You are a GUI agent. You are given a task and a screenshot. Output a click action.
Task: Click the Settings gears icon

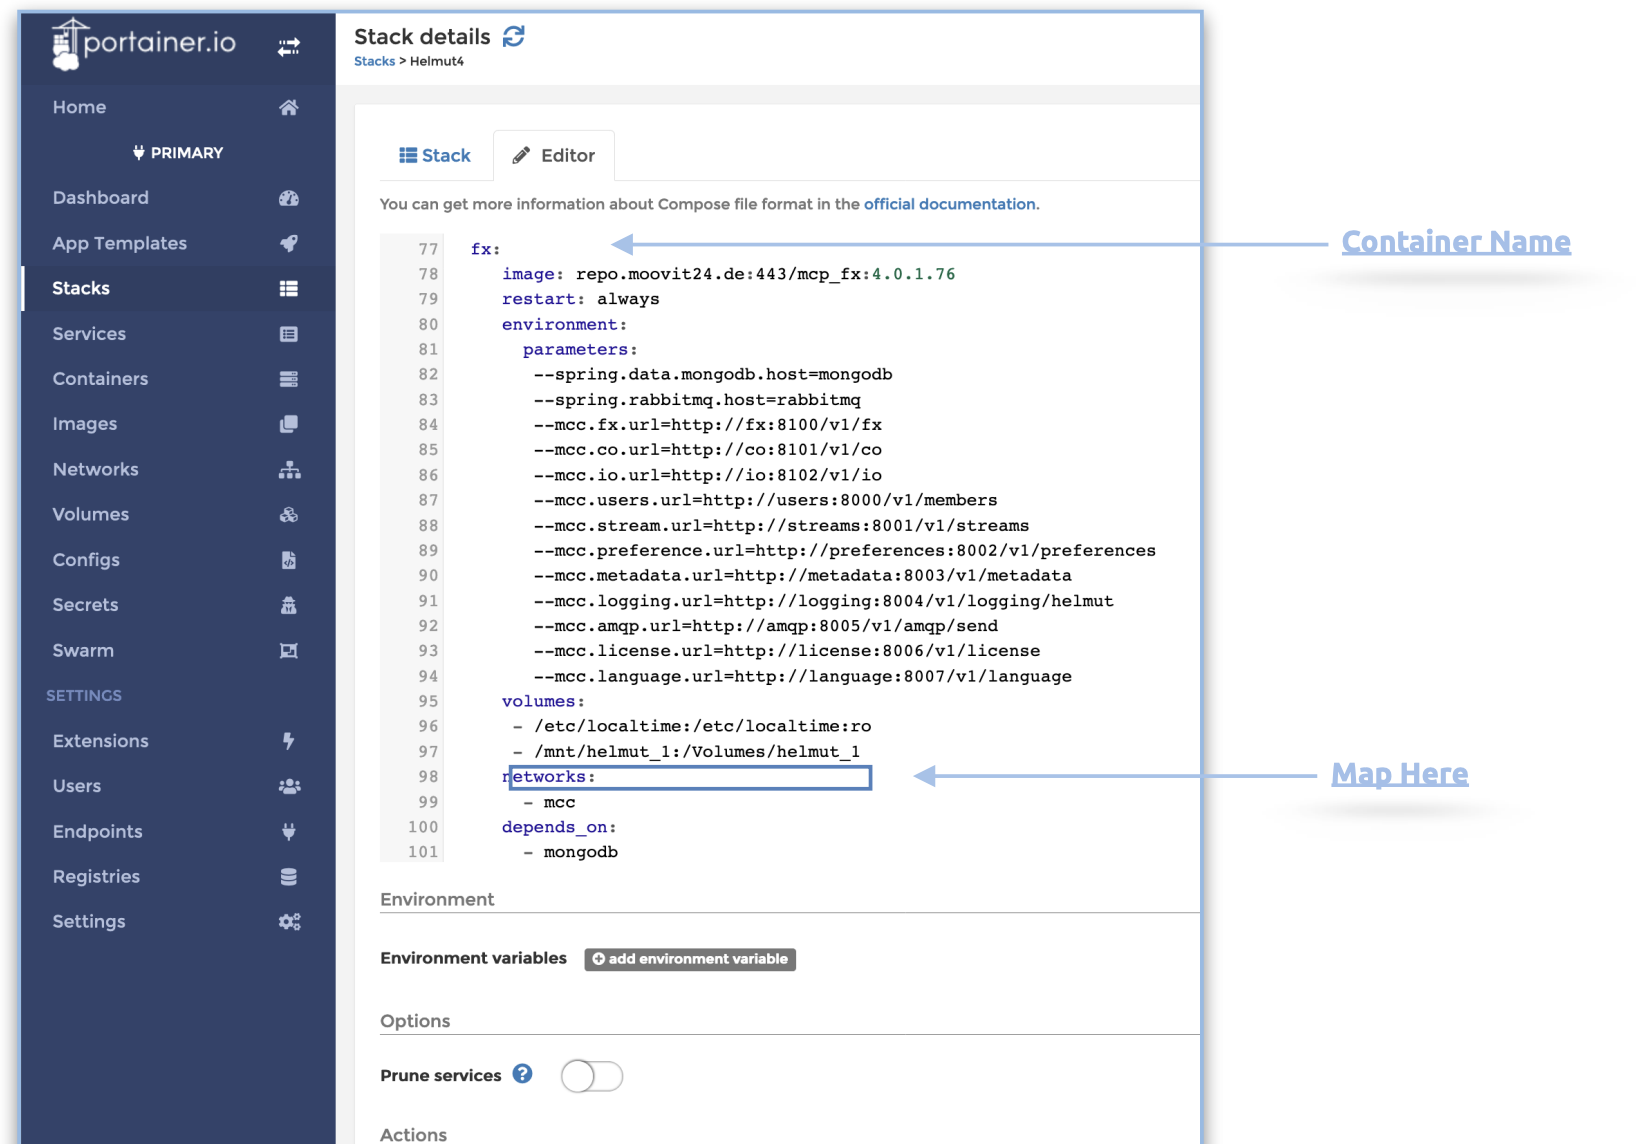[288, 922]
